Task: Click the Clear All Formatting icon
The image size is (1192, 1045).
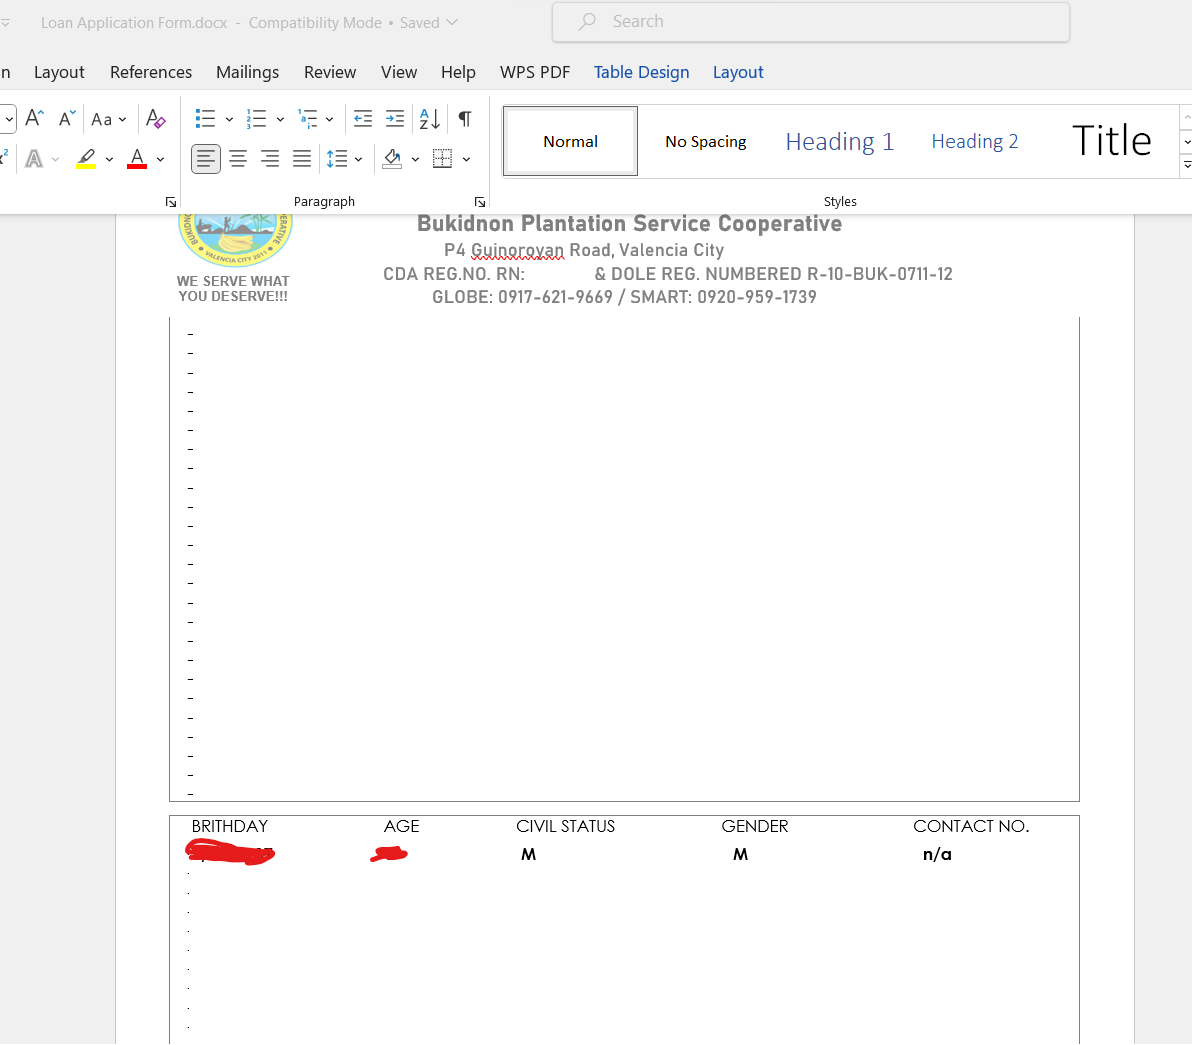Action: (155, 119)
